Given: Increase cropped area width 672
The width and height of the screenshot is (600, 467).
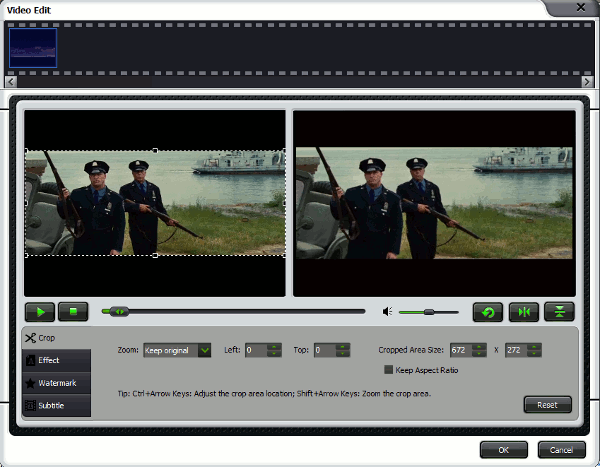Looking at the screenshot, I should [479, 347].
